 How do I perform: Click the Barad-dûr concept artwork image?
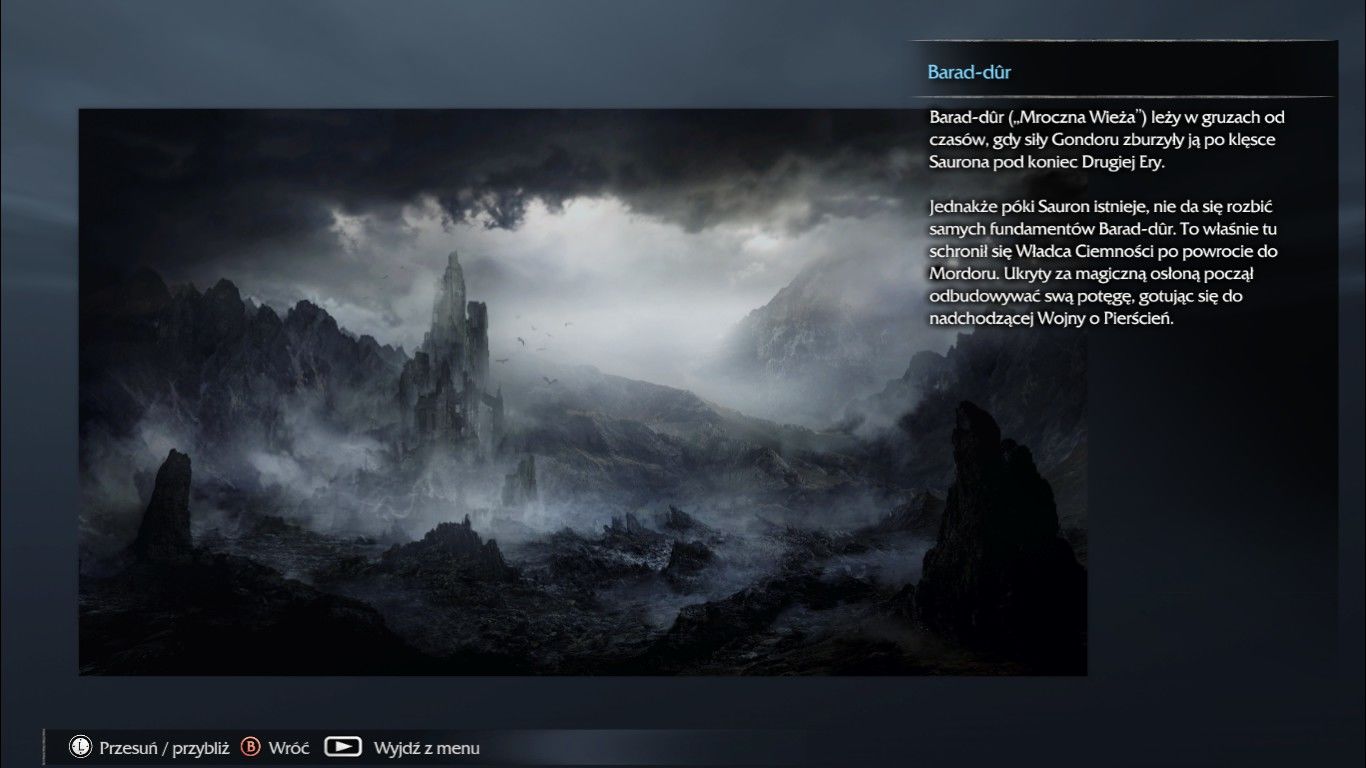click(583, 392)
